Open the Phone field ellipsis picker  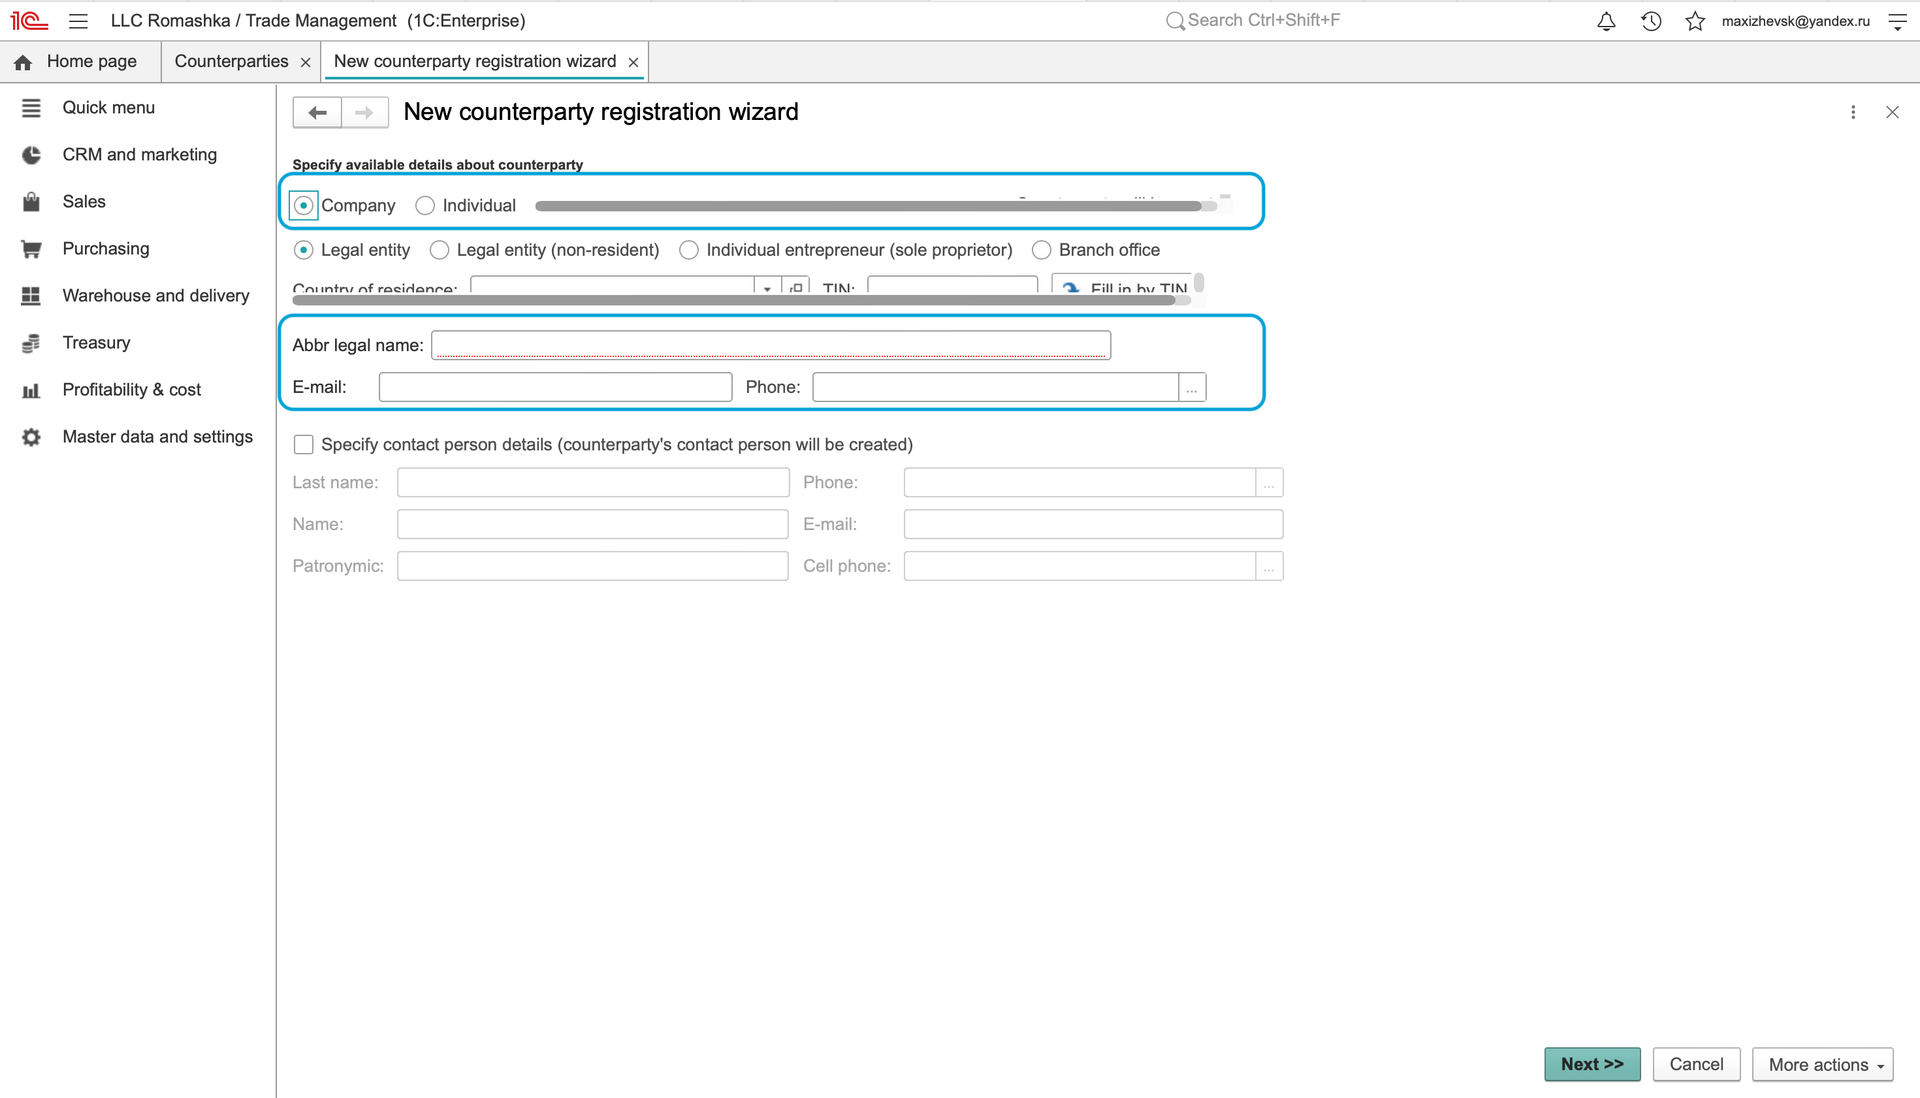[1192, 388]
